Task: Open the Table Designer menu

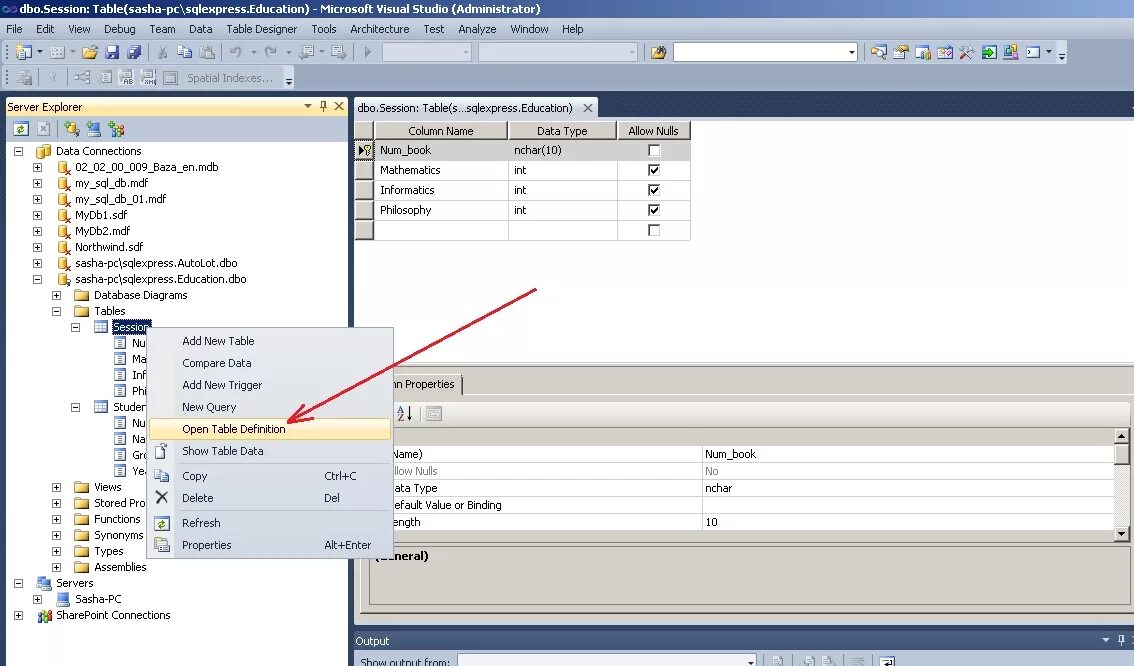Action: tap(261, 29)
